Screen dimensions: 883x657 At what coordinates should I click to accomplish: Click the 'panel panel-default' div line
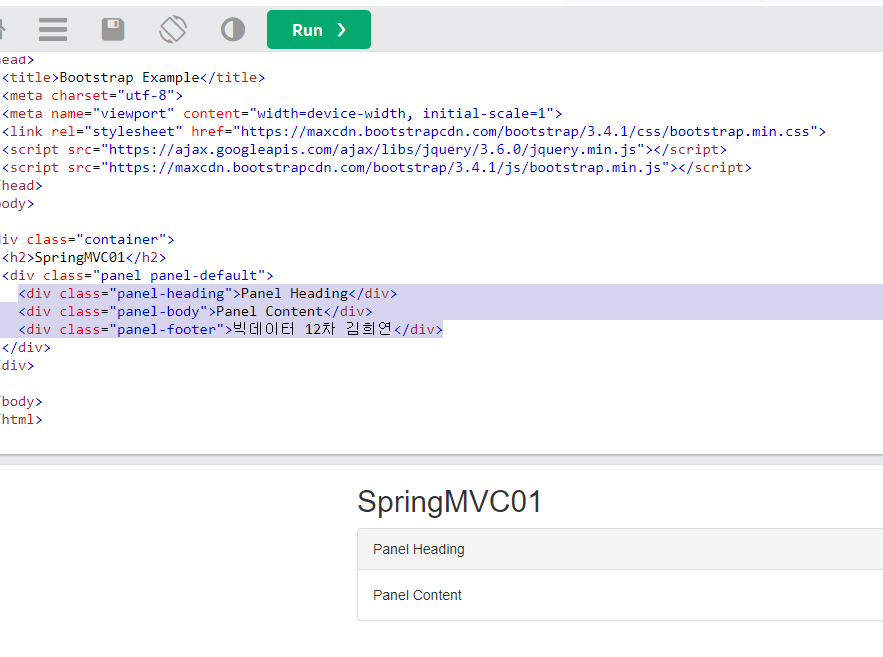pos(138,276)
